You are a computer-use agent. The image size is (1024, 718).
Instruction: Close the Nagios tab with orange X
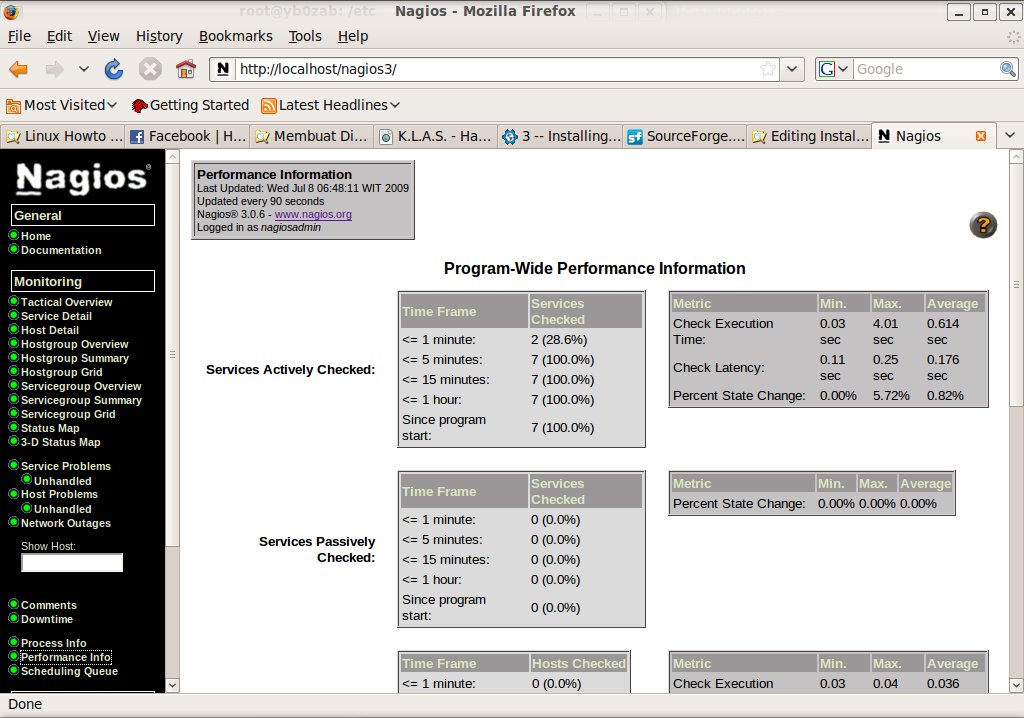980,136
